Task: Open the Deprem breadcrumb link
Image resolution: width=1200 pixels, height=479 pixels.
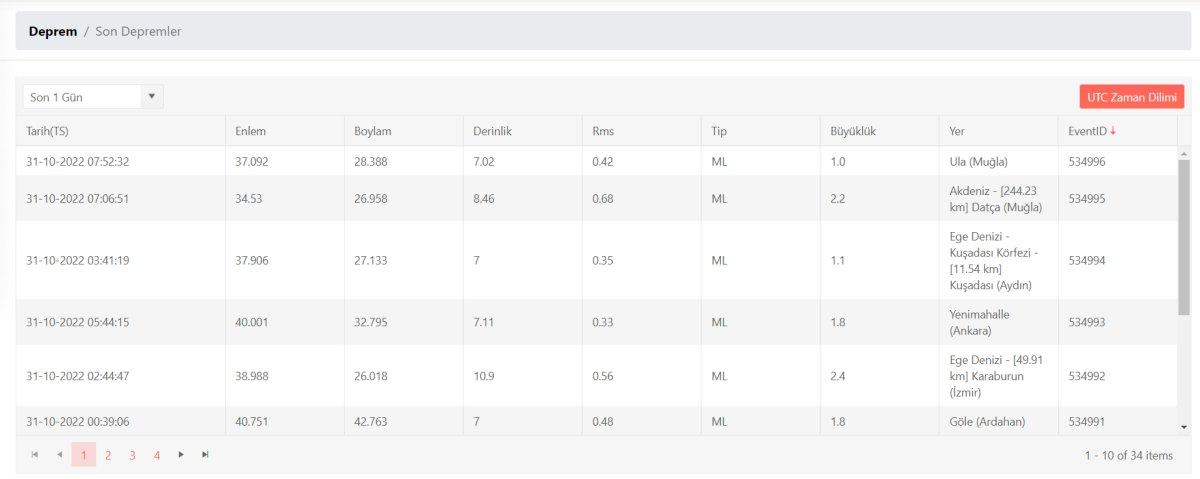Action: [53, 31]
